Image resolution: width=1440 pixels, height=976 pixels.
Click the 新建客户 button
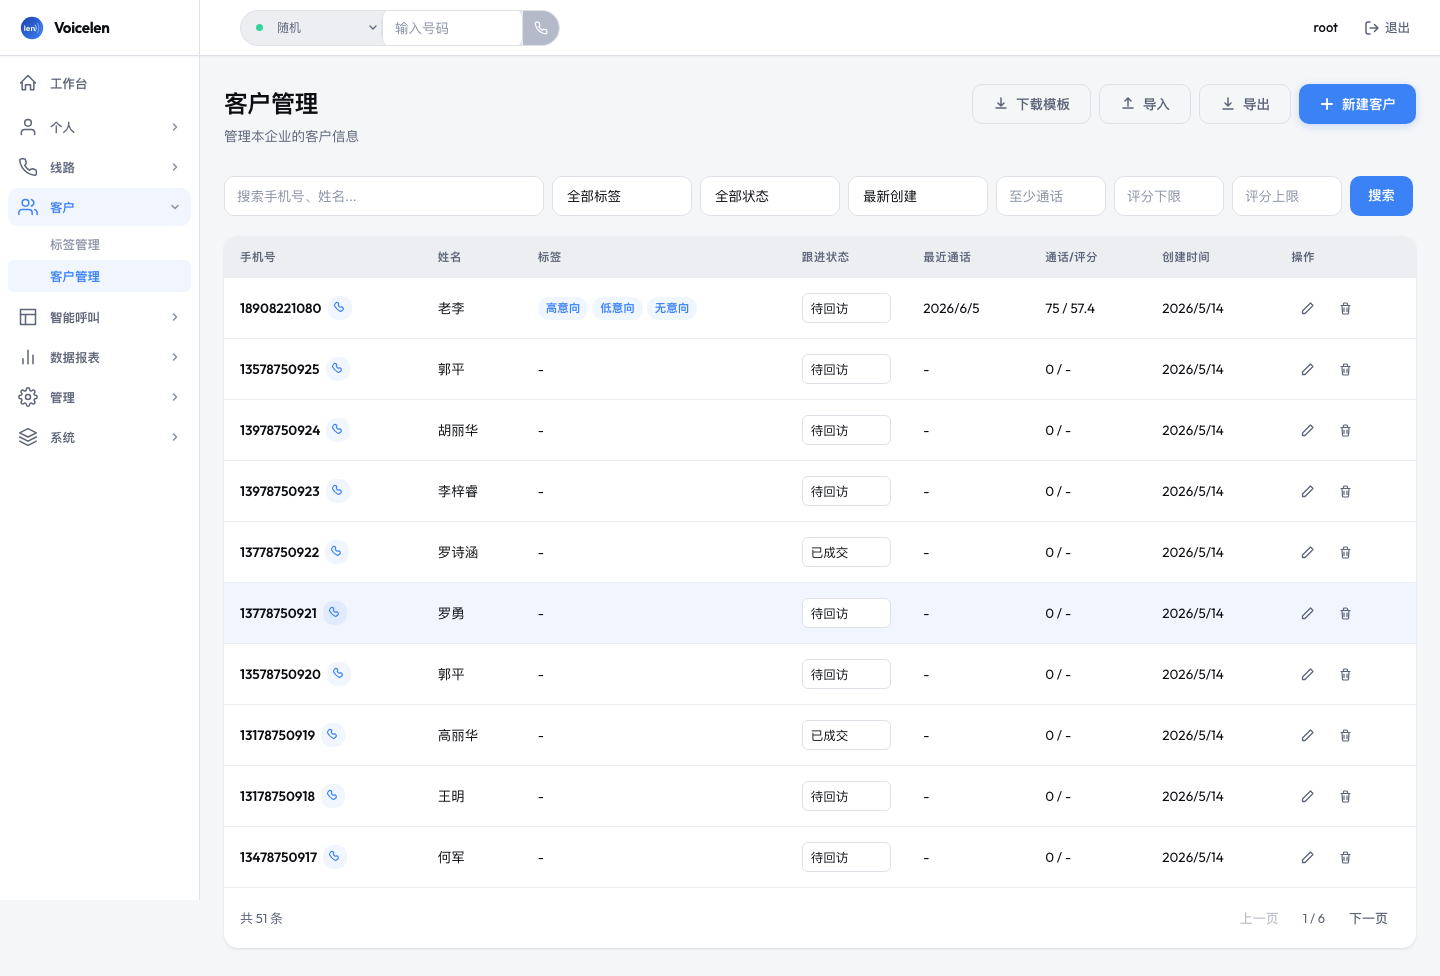pyautogui.click(x=1357, y=104)
